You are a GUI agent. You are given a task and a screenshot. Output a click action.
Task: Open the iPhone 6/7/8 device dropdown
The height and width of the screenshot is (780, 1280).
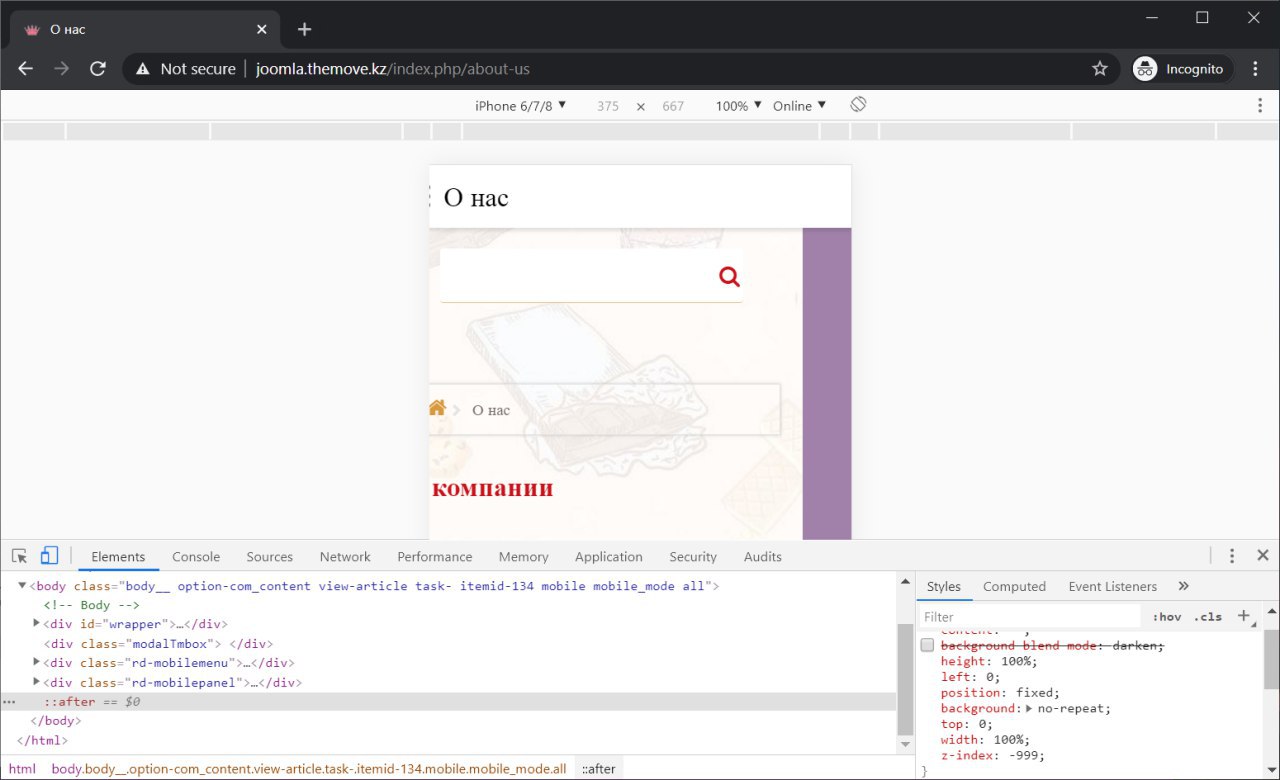pos(520,106)
